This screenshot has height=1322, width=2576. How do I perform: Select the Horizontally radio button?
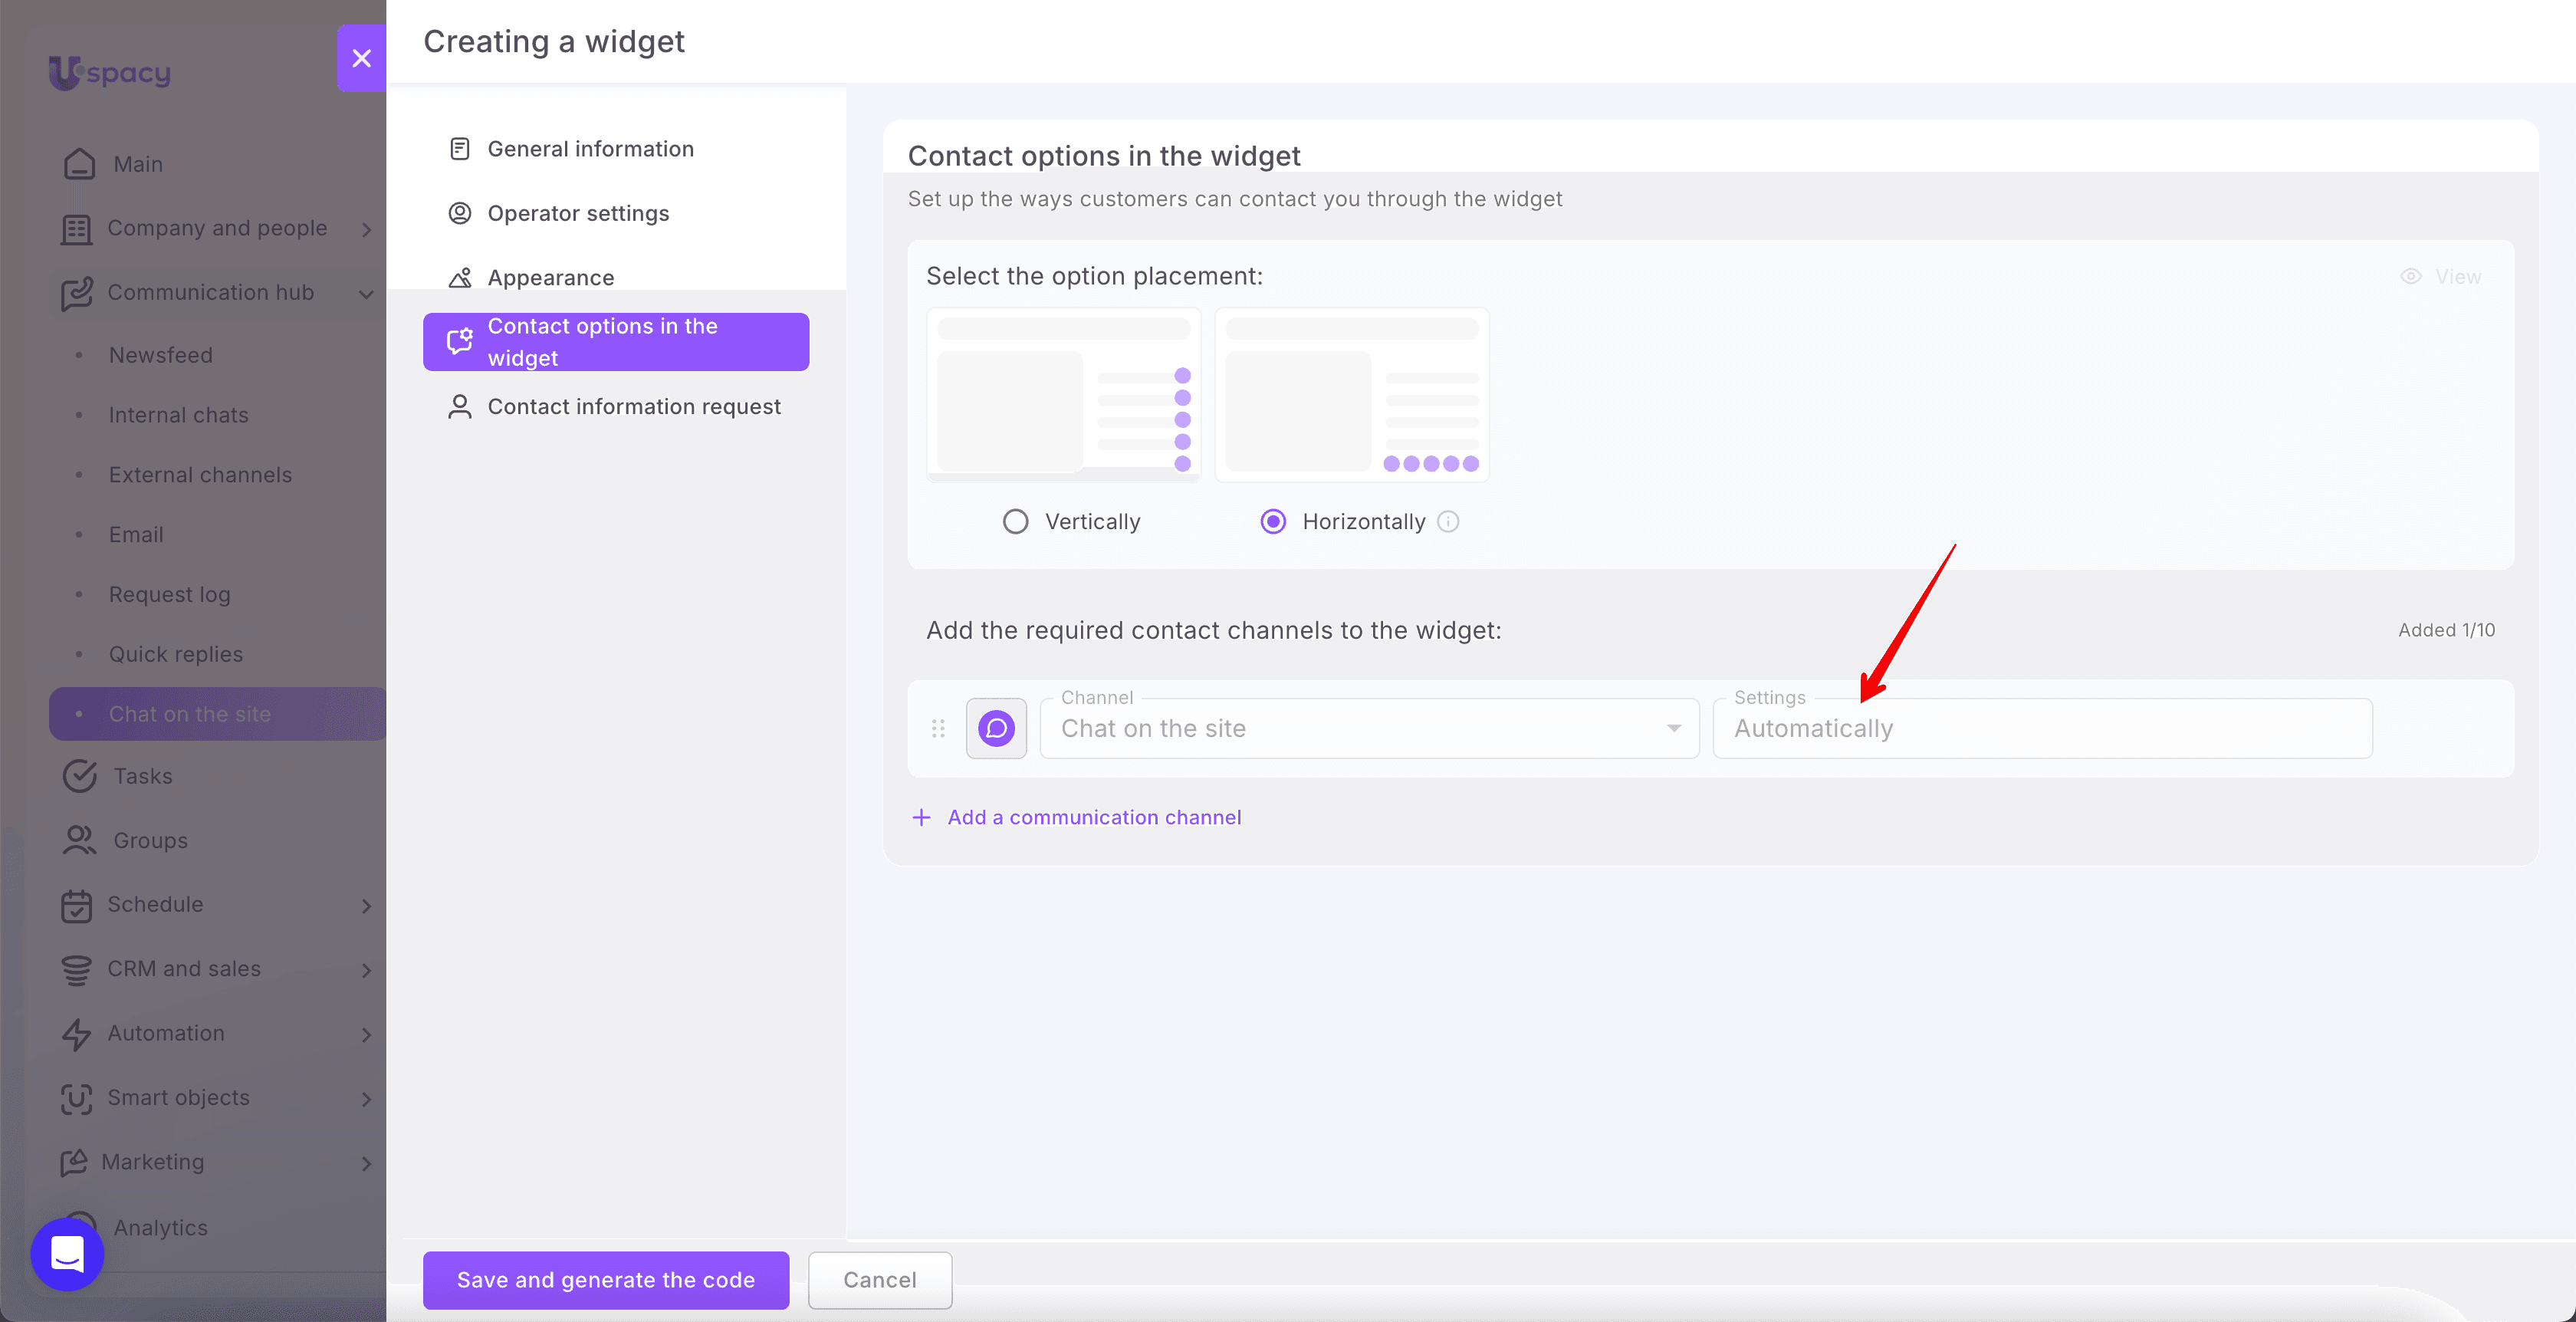(1273, 521)
